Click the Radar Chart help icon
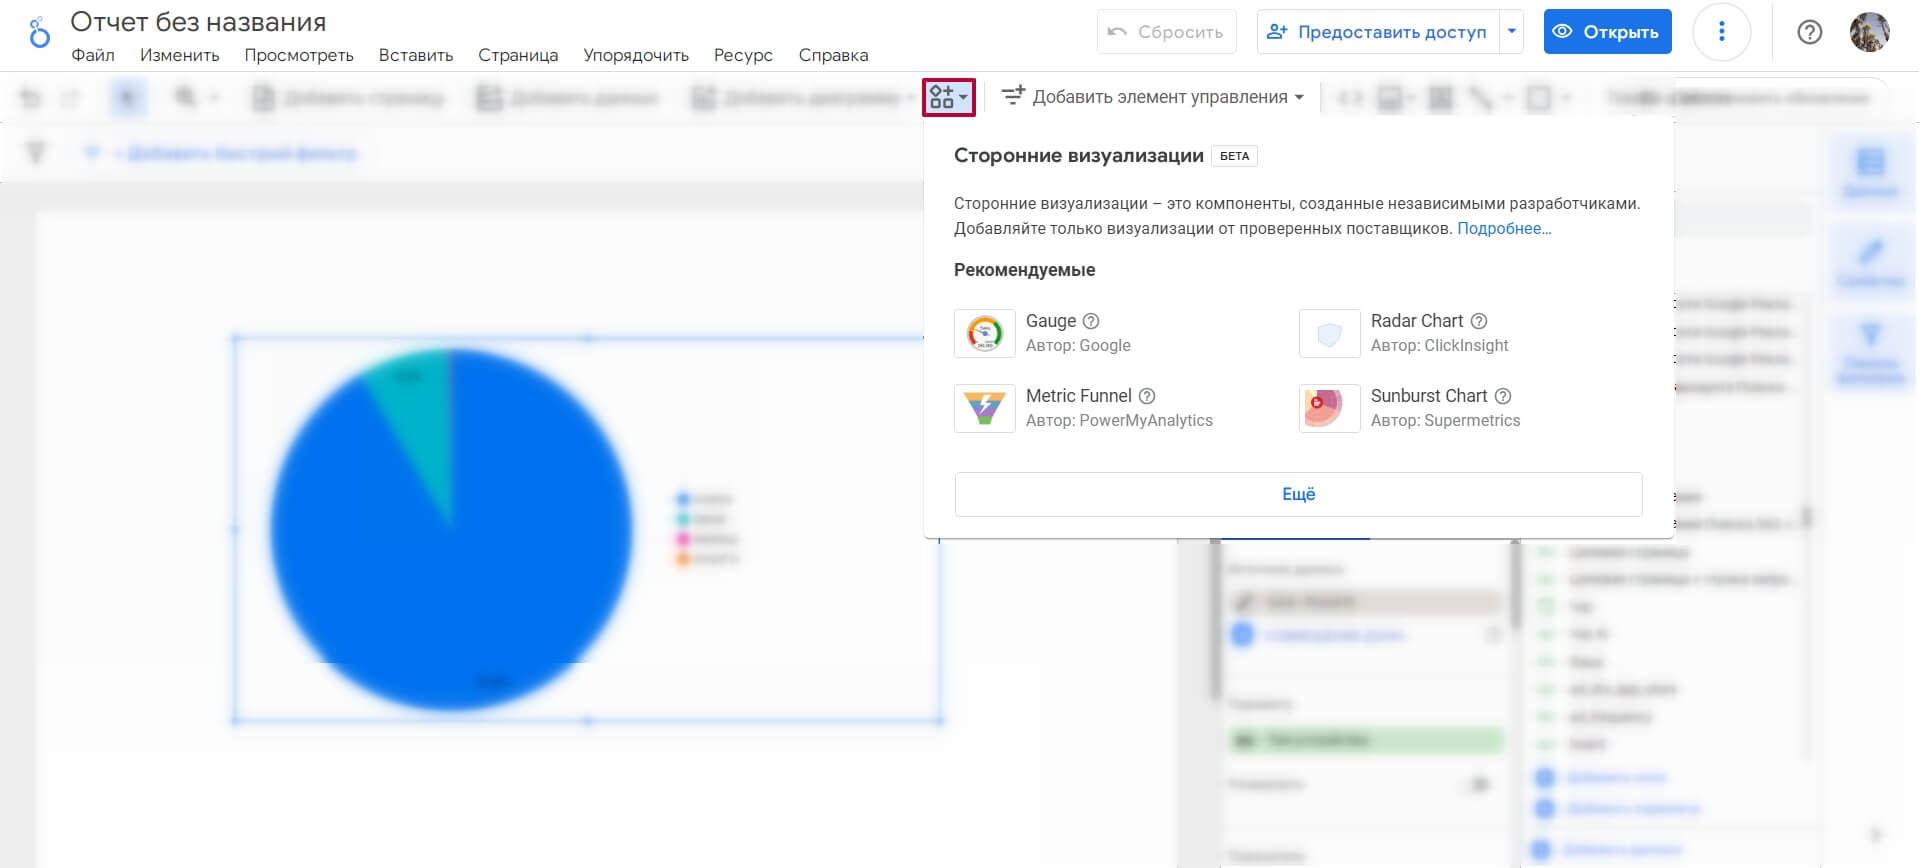1919x868 pixels. [1479, 321]
